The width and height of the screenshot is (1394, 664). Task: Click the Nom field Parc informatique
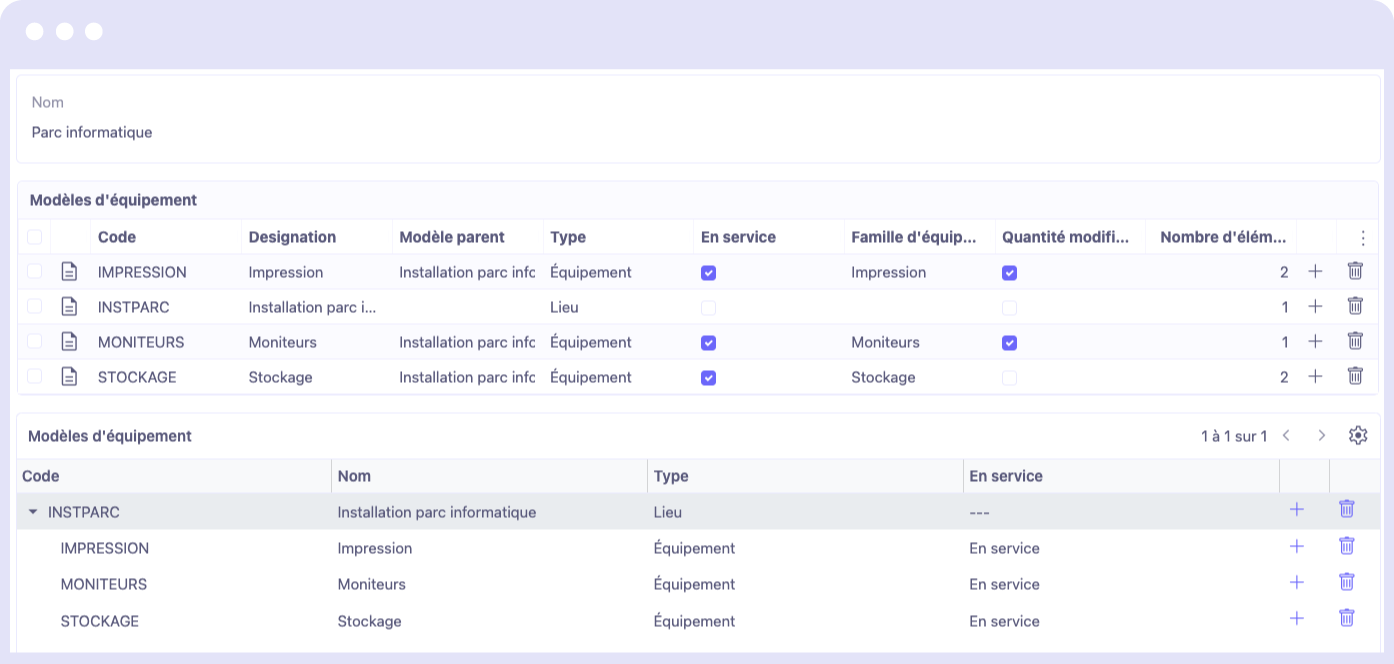point(92,132)
